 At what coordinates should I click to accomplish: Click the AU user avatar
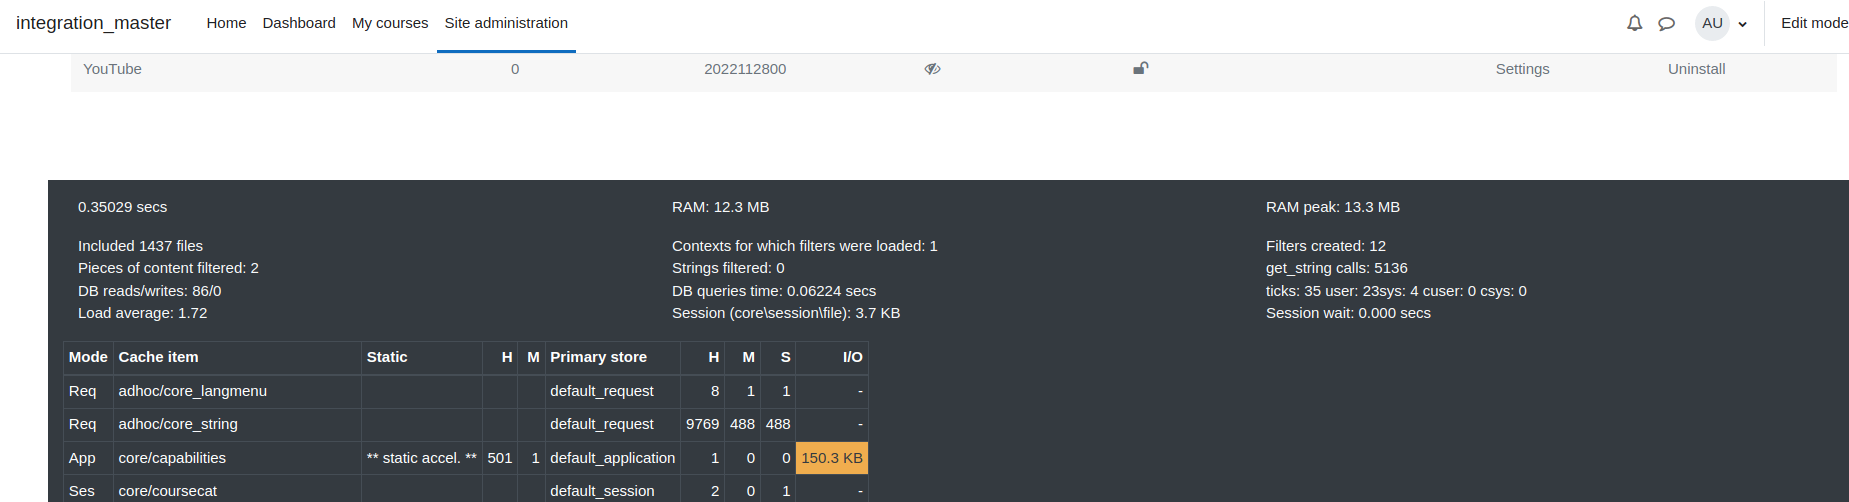point(1712,23)
